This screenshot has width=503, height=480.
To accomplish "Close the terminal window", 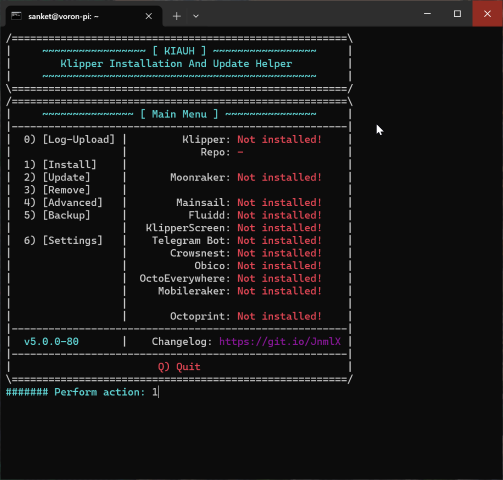I will tap(487, 14).
